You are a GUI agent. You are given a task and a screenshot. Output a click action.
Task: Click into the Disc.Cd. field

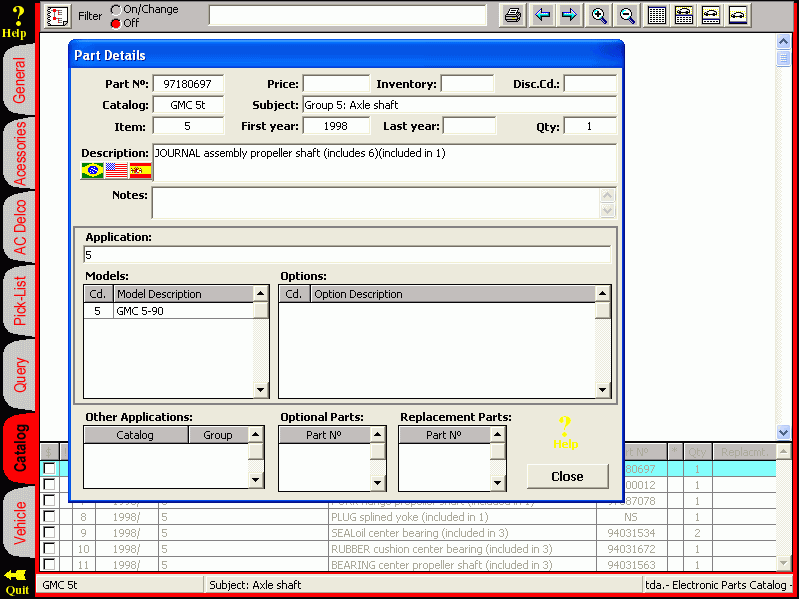(590, 84)
